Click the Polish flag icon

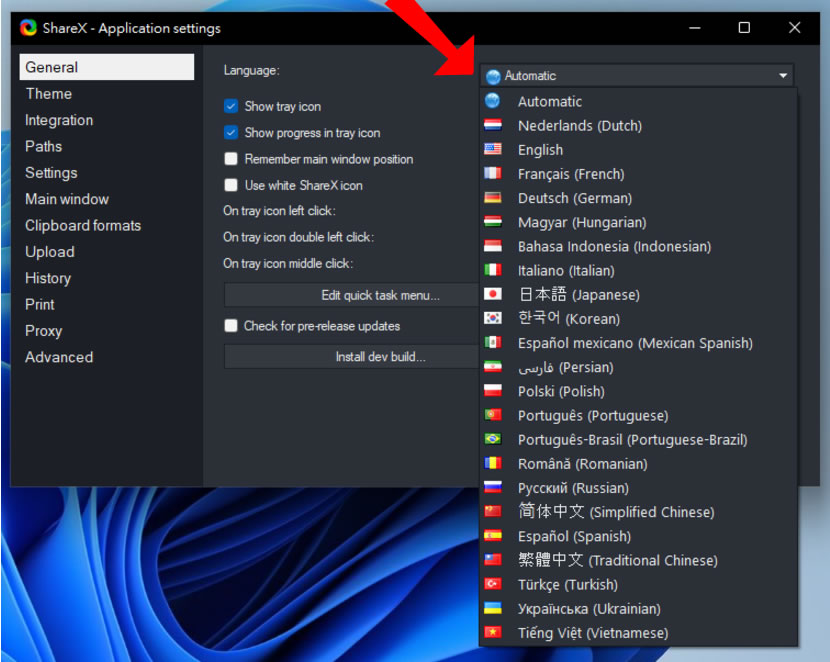(x=492, y=391)
